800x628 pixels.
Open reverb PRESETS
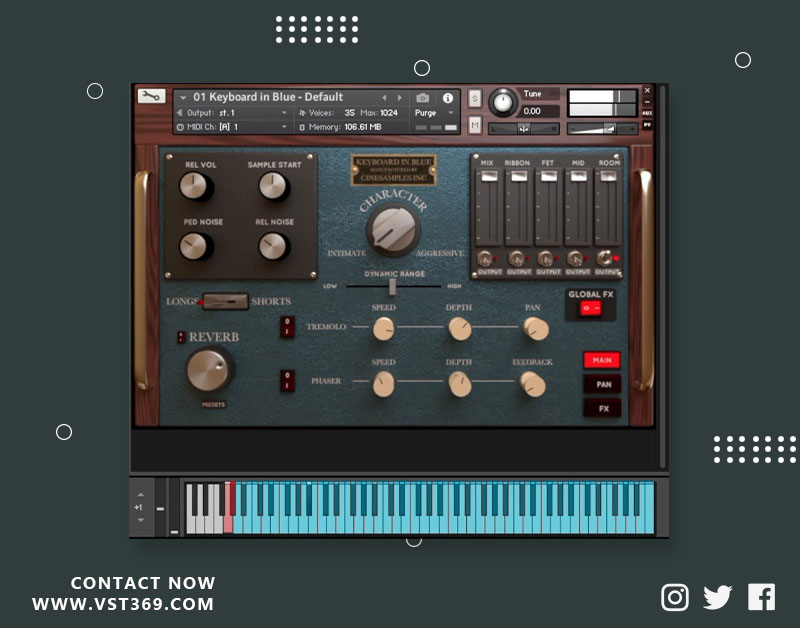(213, 405)
